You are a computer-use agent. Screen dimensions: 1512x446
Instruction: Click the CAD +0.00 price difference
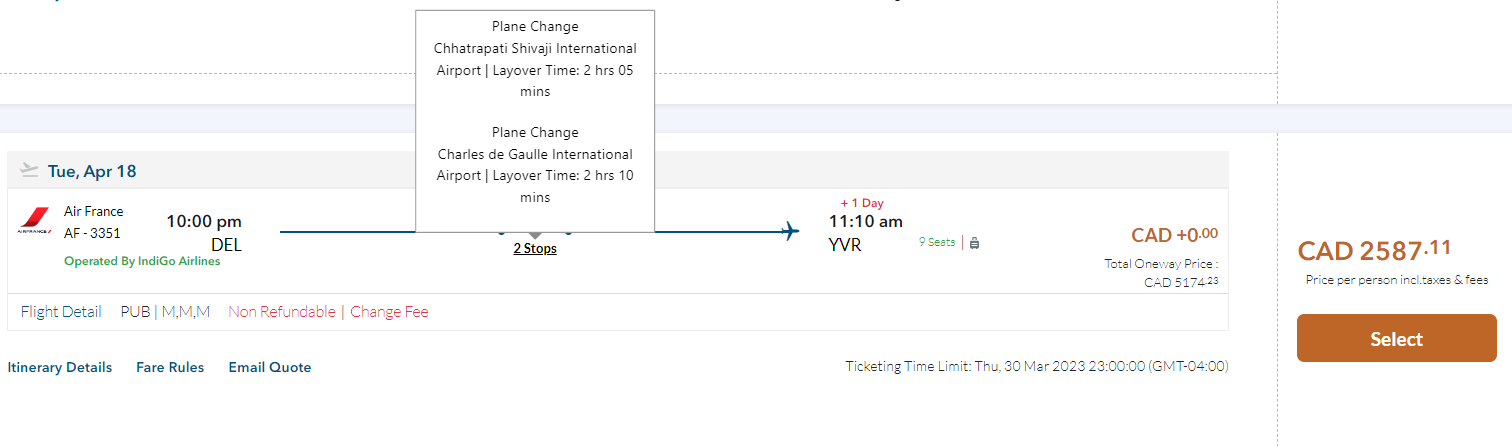(x=1174, y=235)
